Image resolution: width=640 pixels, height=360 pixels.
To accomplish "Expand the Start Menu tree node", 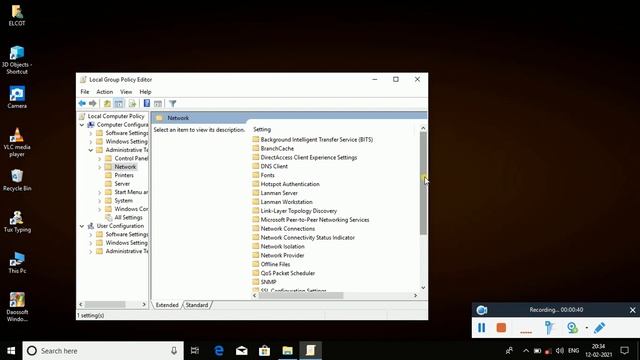I will click(99, 193).
